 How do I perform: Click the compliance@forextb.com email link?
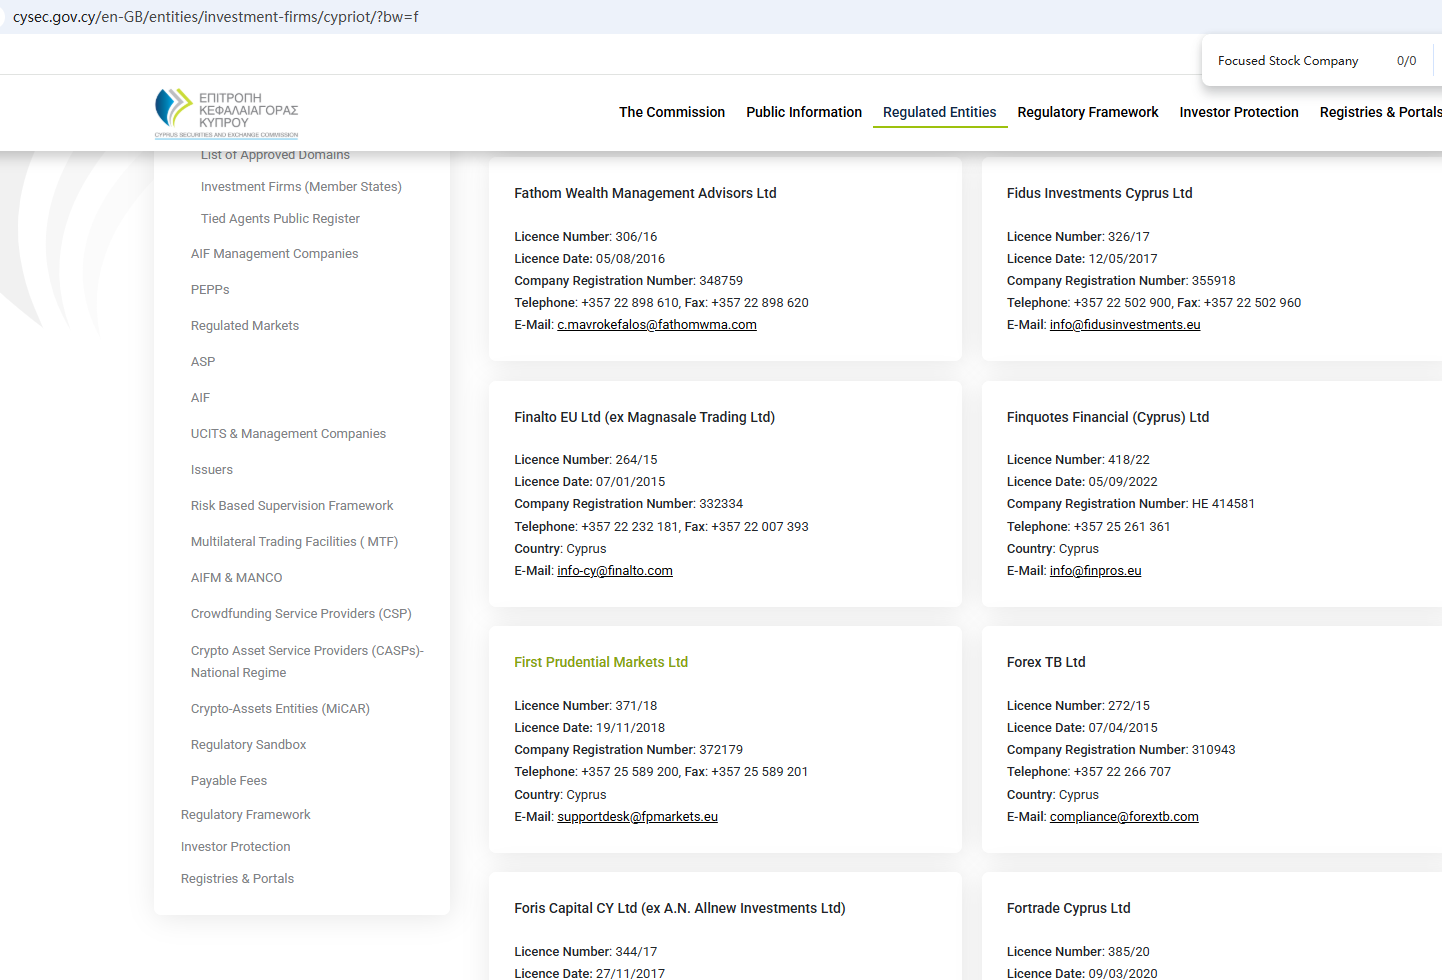pos(1123,817)
